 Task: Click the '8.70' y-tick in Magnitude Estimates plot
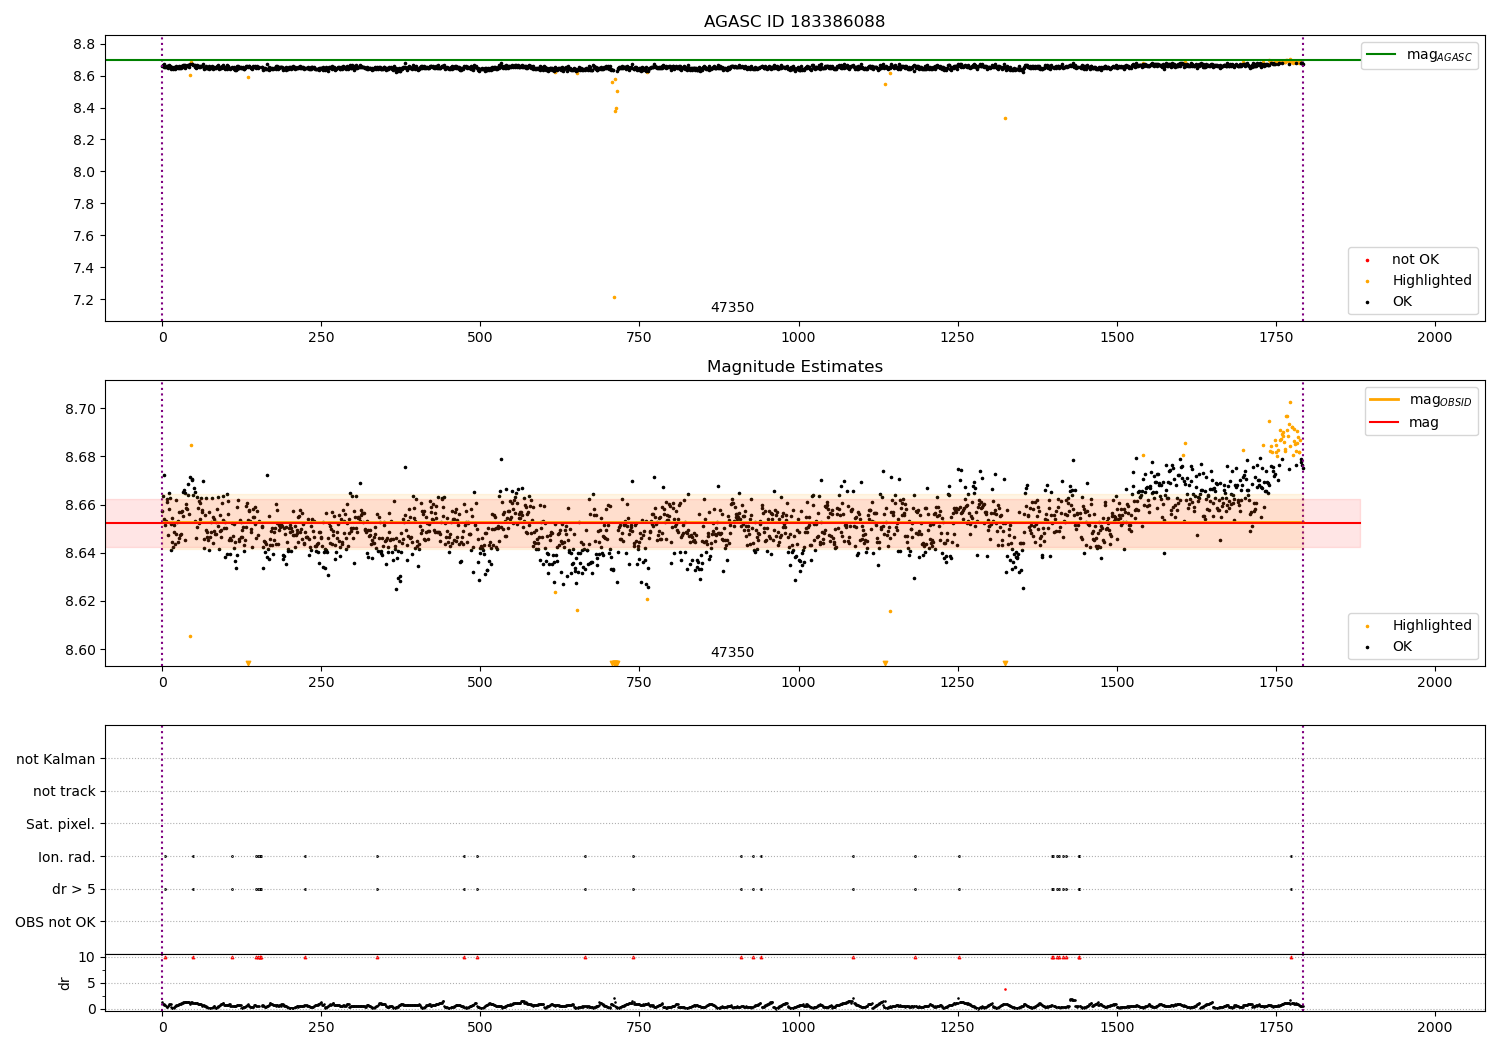80,409
